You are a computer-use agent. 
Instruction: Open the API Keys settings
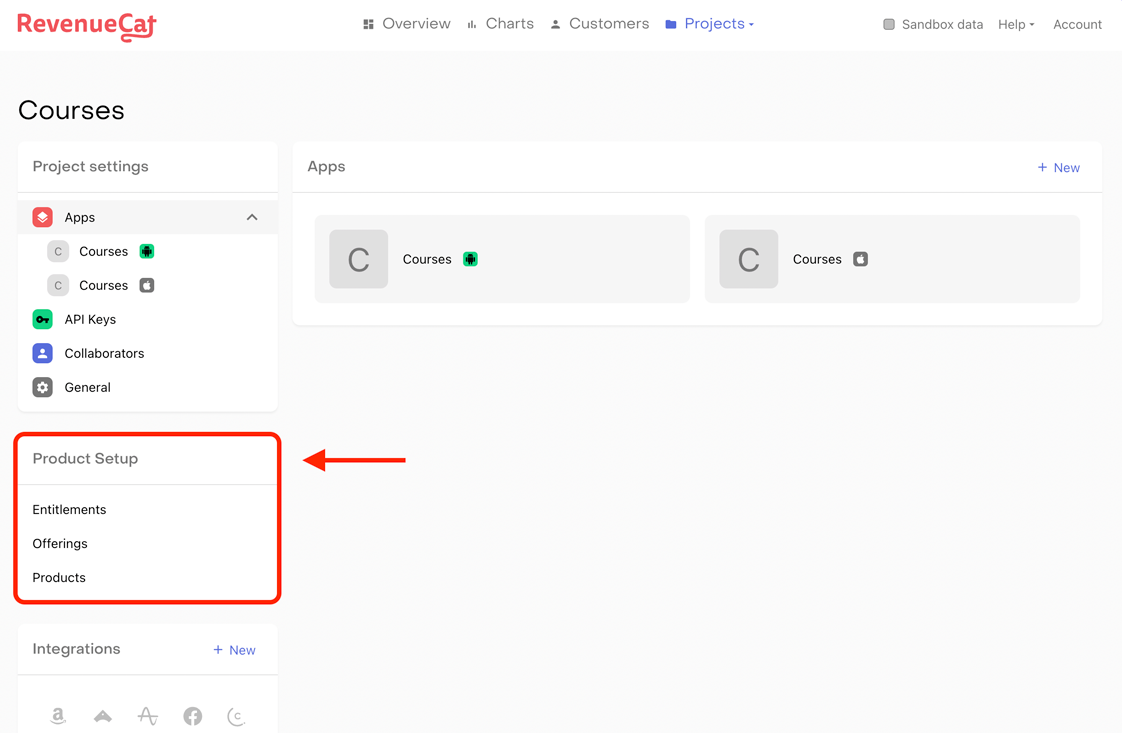coord(90,319)
